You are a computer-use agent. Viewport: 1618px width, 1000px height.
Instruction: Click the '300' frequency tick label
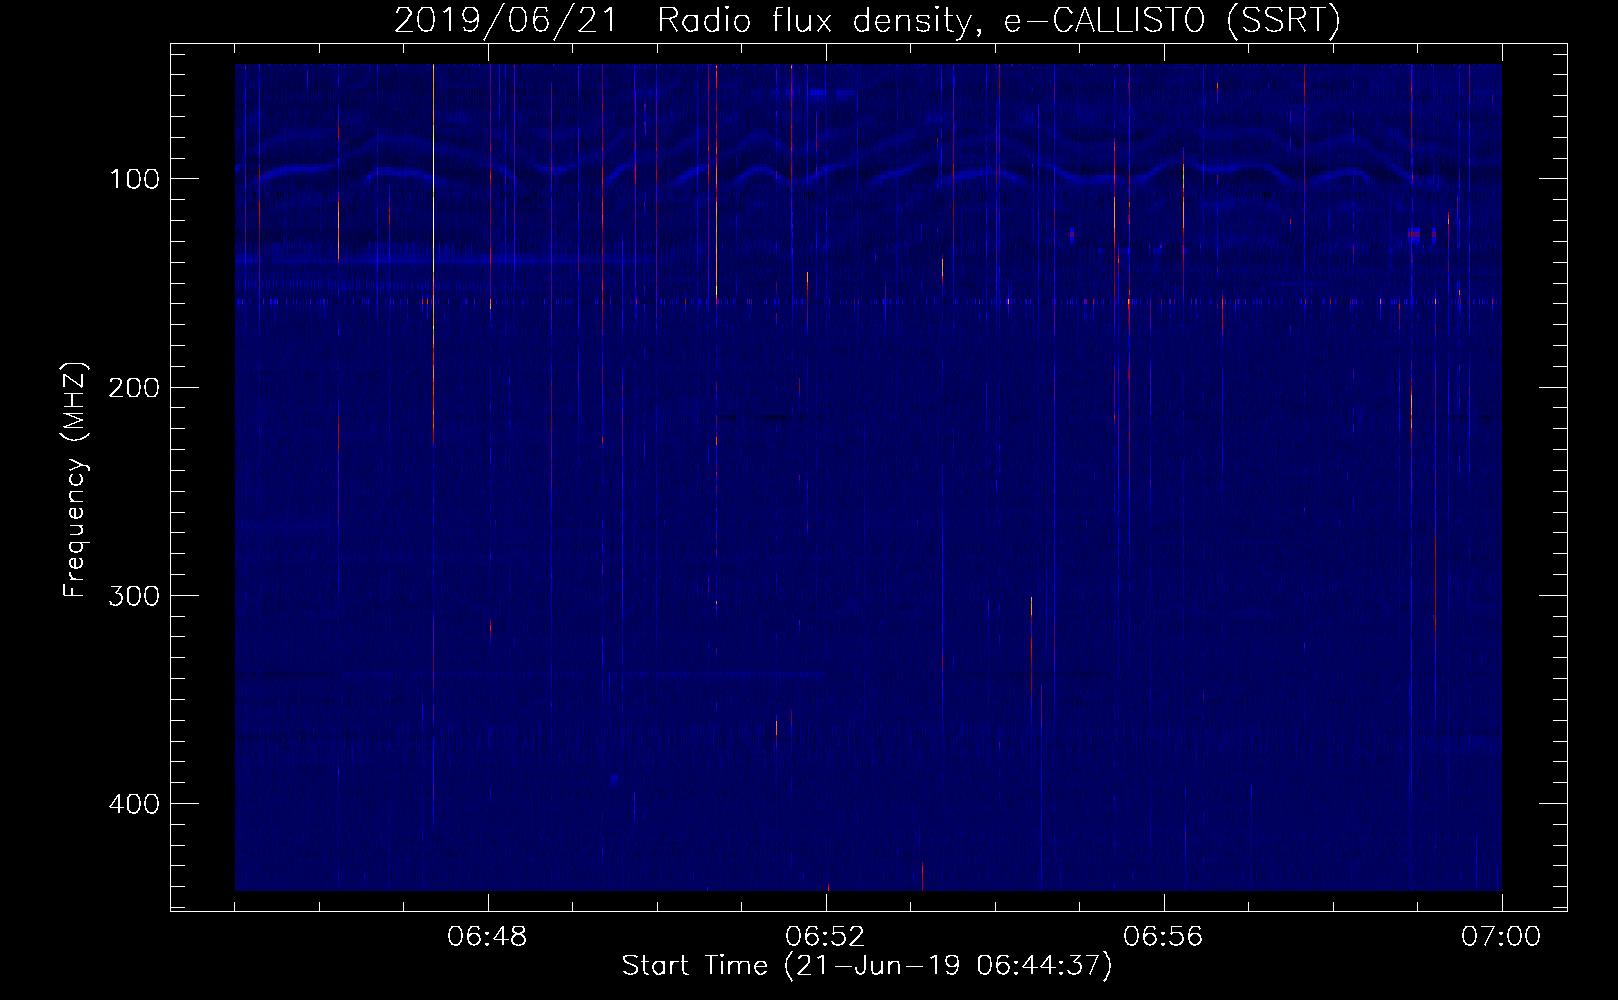pos(134,596)
